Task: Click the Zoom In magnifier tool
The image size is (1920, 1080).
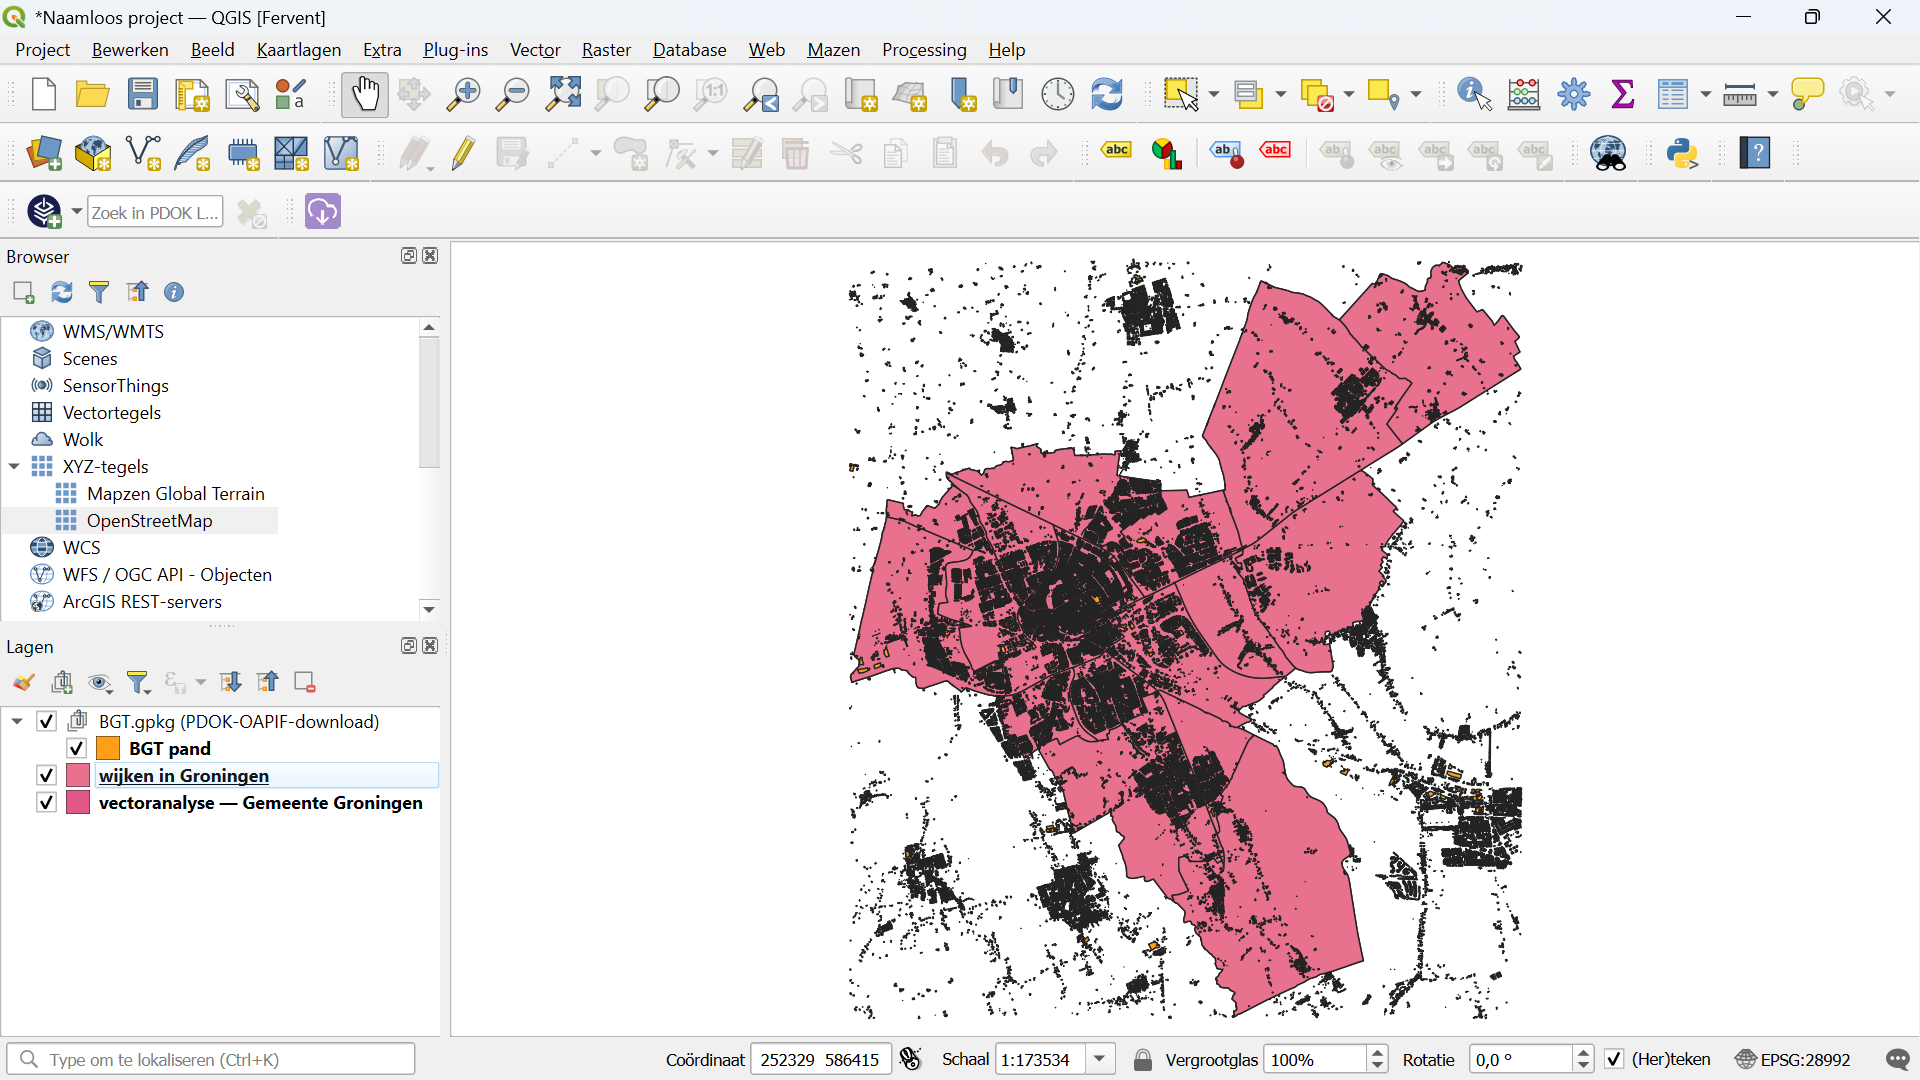Action: tap(462, 95)
